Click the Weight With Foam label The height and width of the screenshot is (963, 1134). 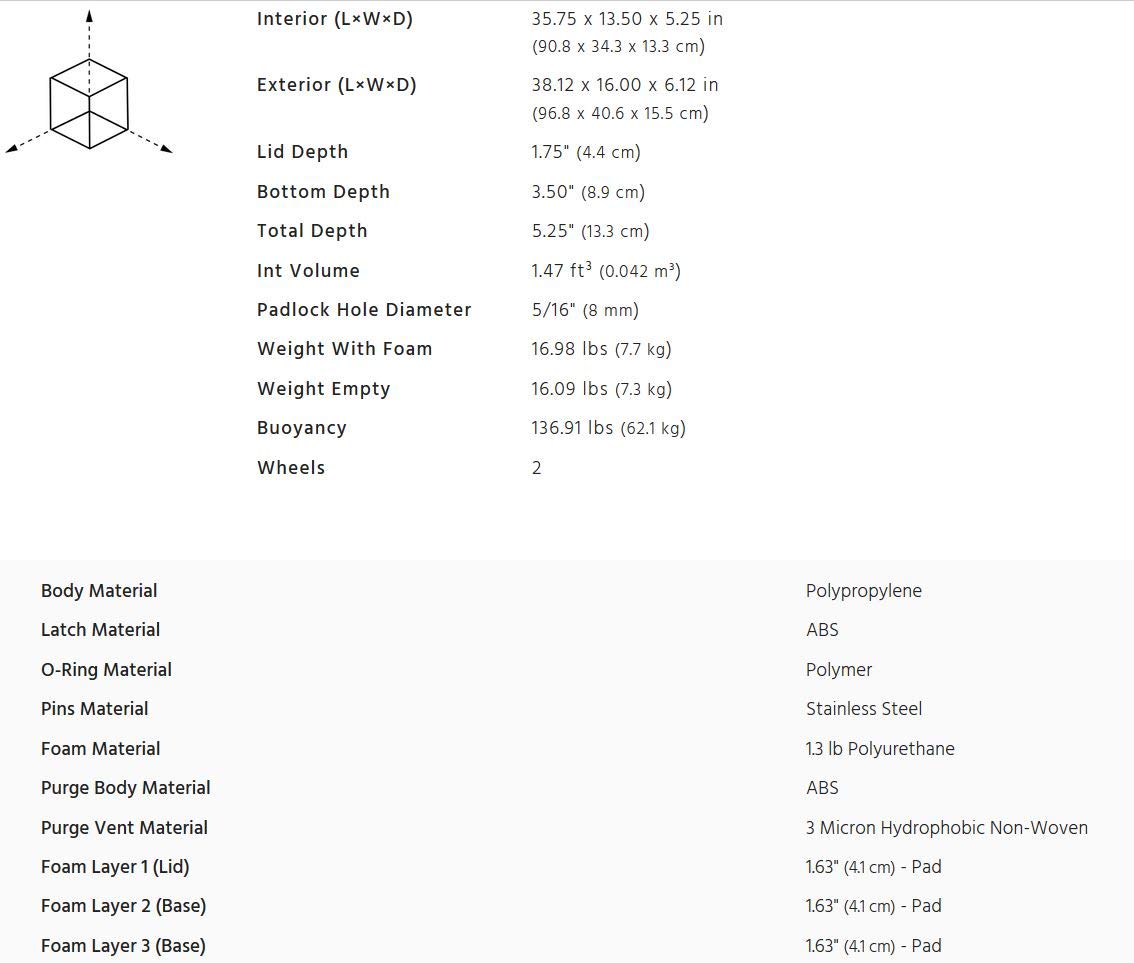point(344,349)
